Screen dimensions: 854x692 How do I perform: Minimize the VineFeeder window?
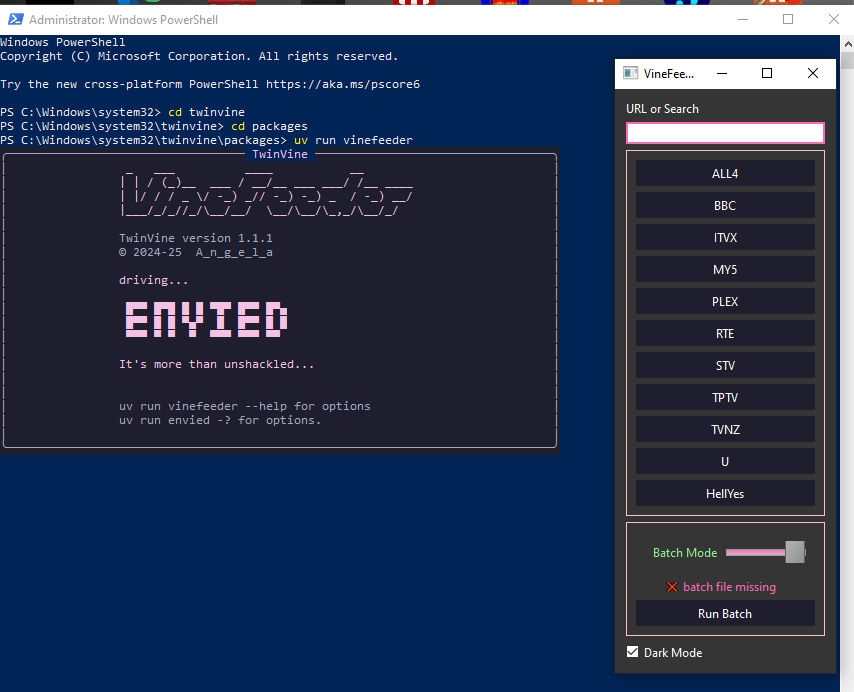(x=722, y=74)
